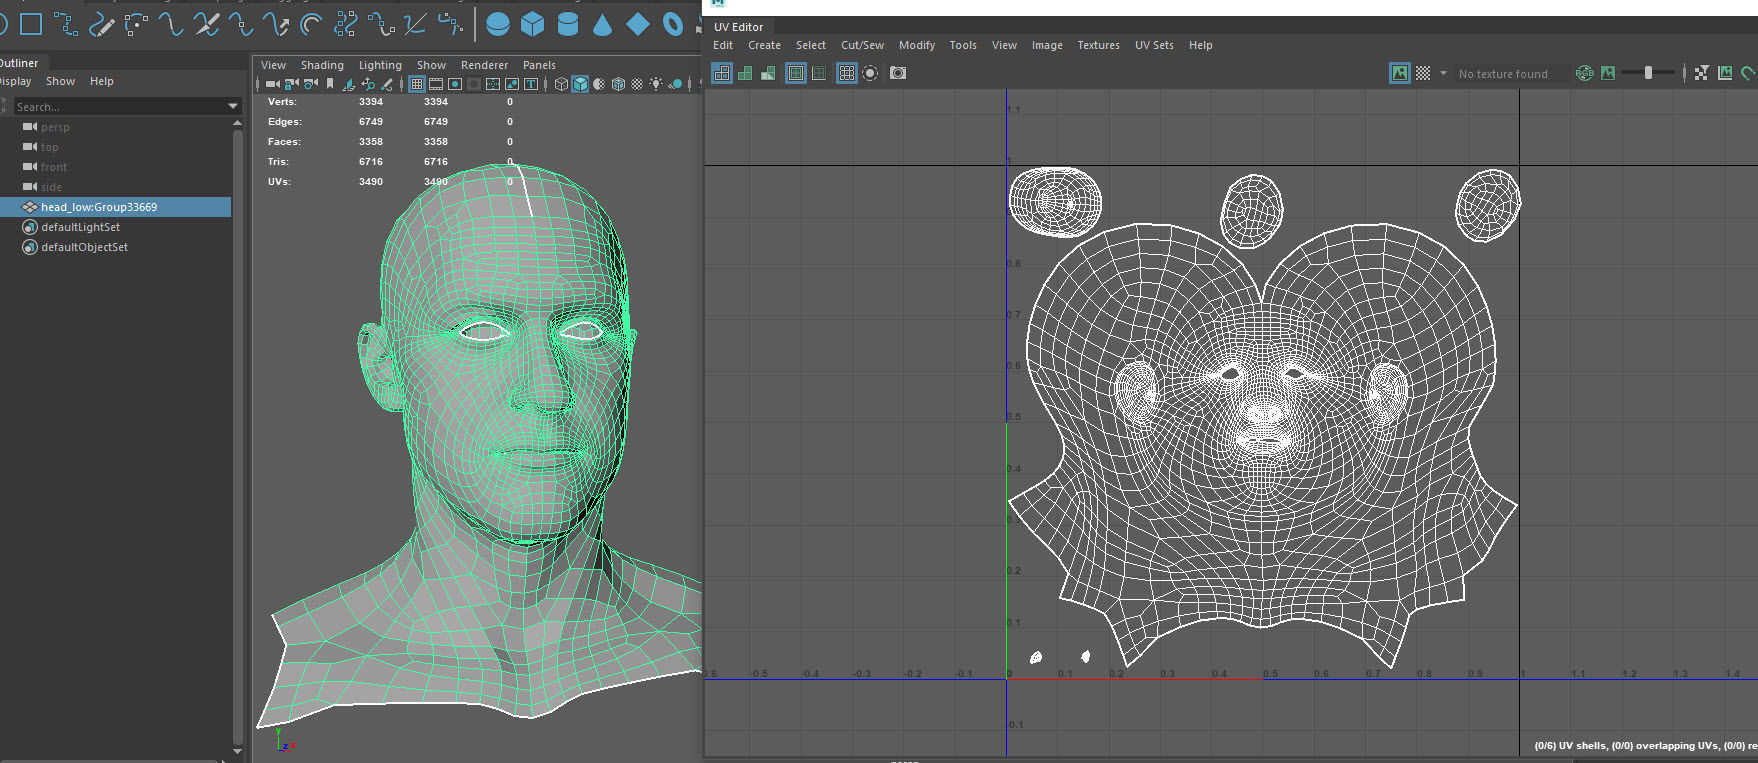Viewport: 1758px width, 763px height.
Task: Adjust the UV Editor image dim slider
Action: [1648, 73]
